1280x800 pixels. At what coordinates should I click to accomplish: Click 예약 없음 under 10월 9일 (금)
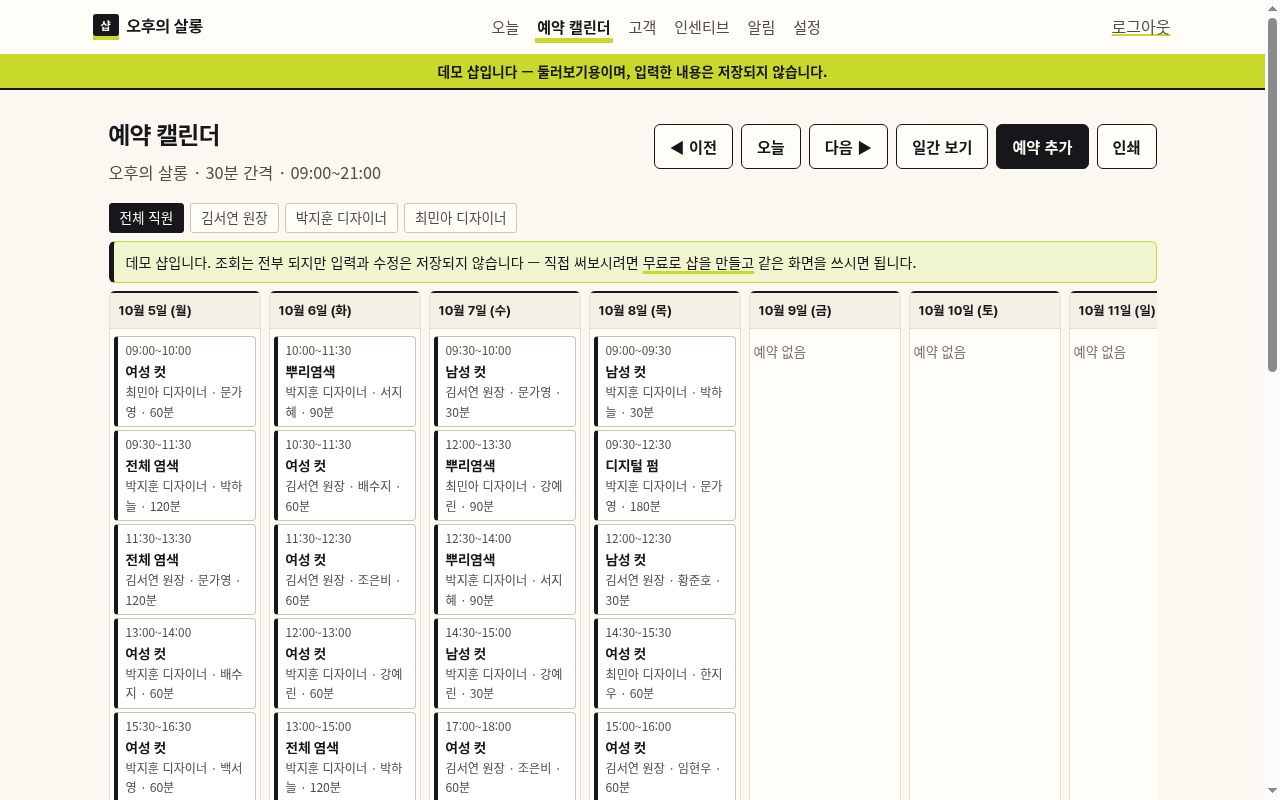[780, 352]
